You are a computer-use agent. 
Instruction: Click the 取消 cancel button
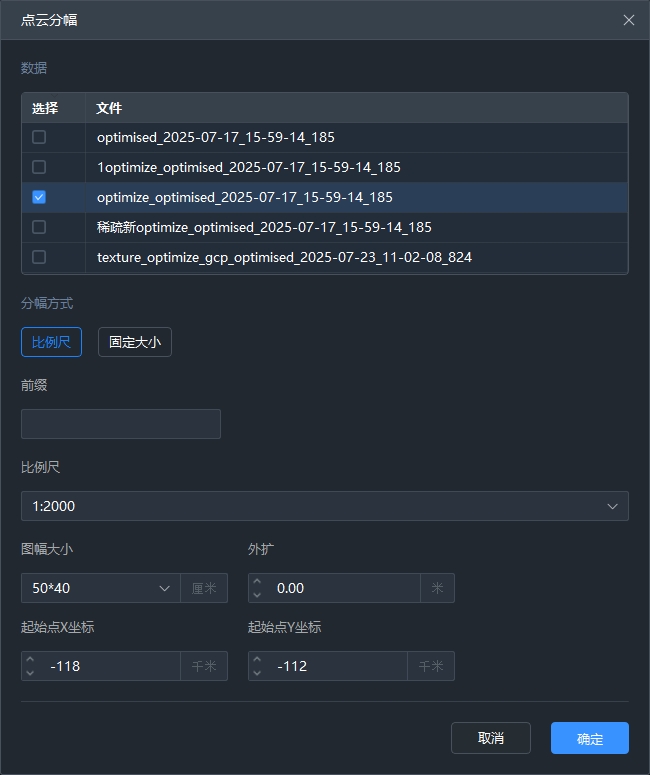coord(490,738)
